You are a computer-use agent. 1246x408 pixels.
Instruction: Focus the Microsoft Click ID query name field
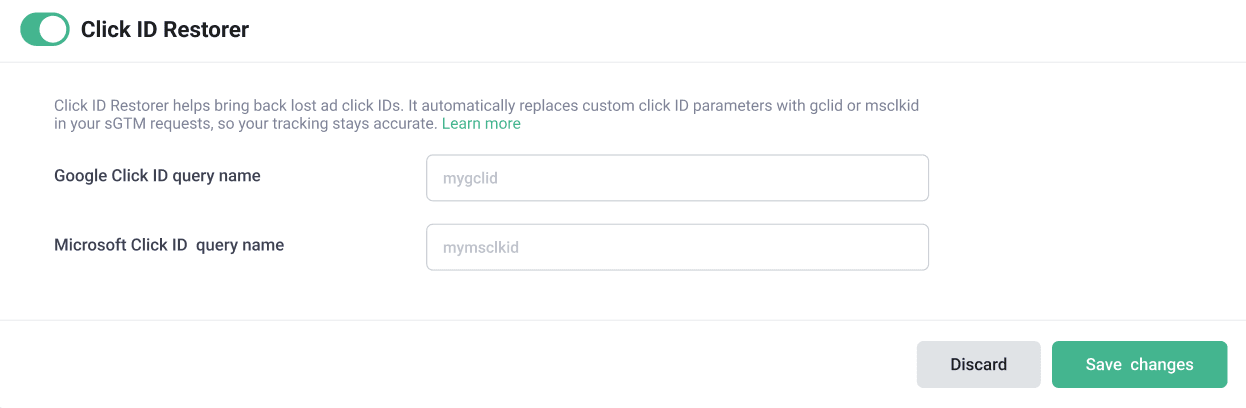tap(677, 247)
